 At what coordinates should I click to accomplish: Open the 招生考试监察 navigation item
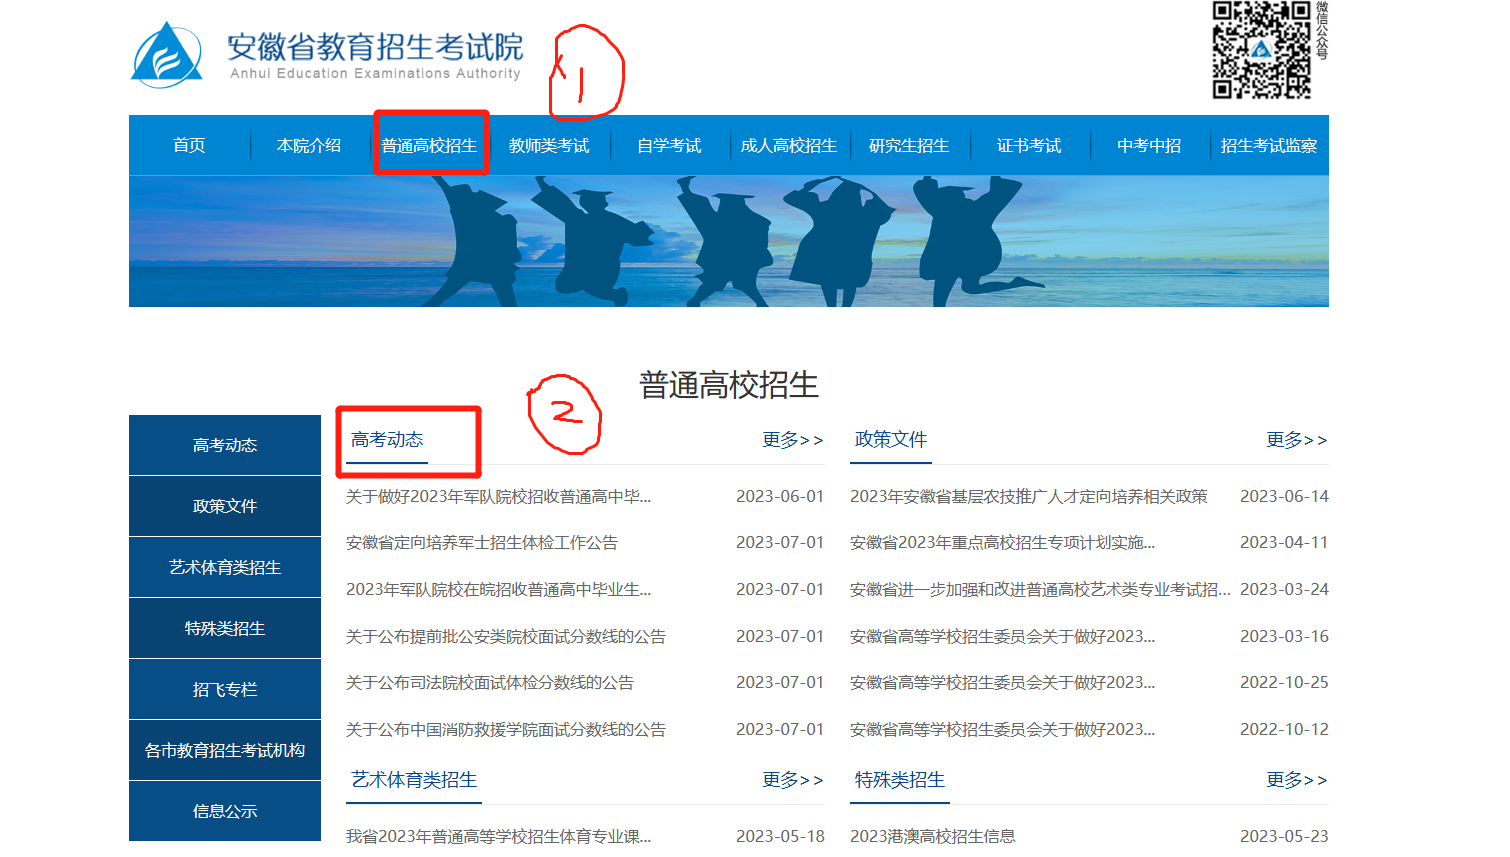[1268, 146]
